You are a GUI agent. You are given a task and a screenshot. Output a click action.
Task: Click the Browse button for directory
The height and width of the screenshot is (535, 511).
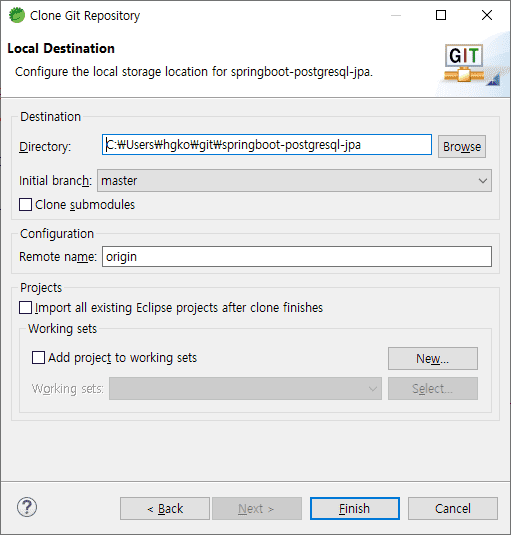click(462, 146)
